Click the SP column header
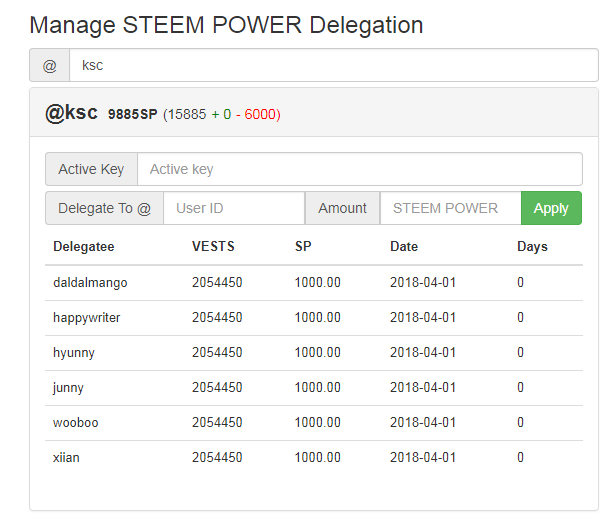This screenshot has width=616, height=521. tap(303, 246)
